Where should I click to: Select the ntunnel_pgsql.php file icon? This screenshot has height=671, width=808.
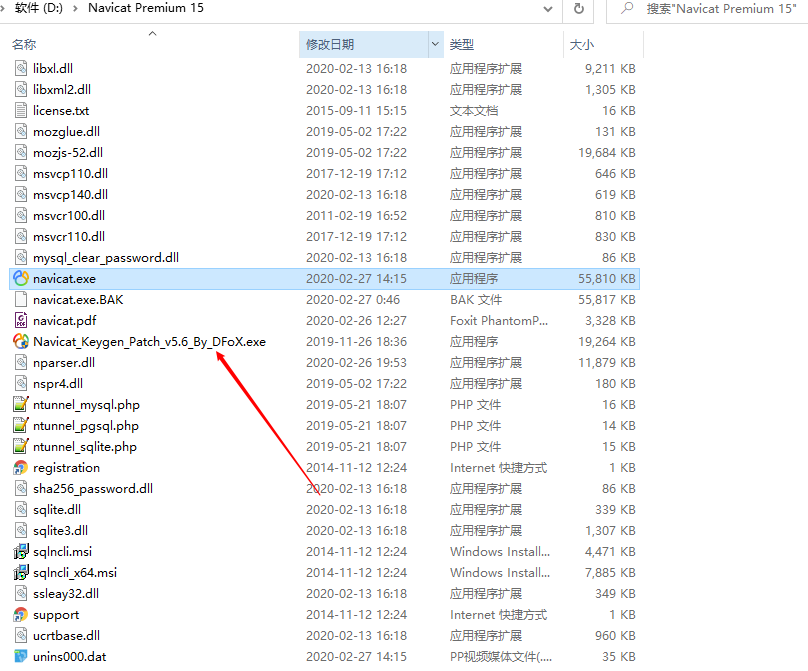(x=21, y=426)
